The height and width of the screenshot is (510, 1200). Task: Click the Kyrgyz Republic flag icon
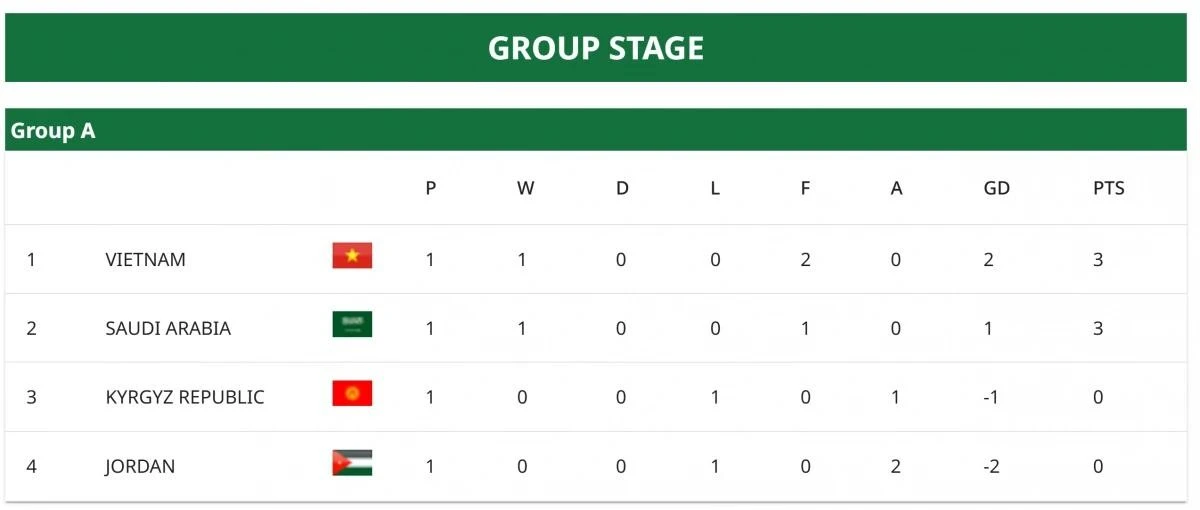pyautogui.click(x=352, y=393)
